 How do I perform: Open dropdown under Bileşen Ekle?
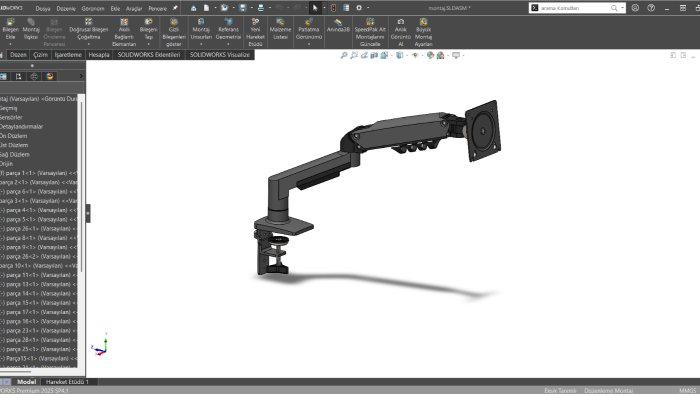tap(10, 44)
